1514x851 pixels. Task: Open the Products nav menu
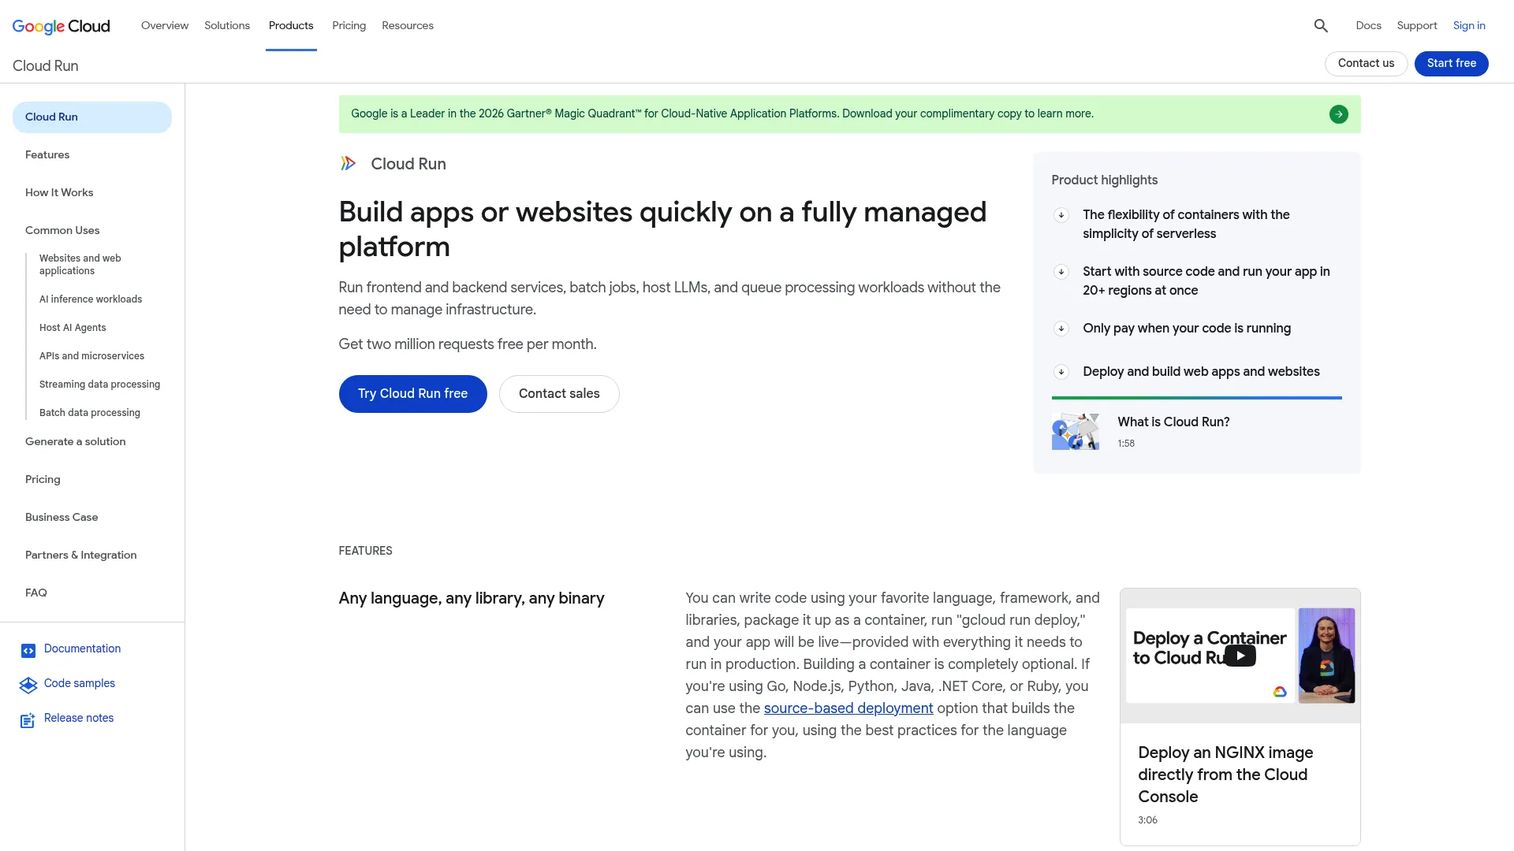point(291,26)
